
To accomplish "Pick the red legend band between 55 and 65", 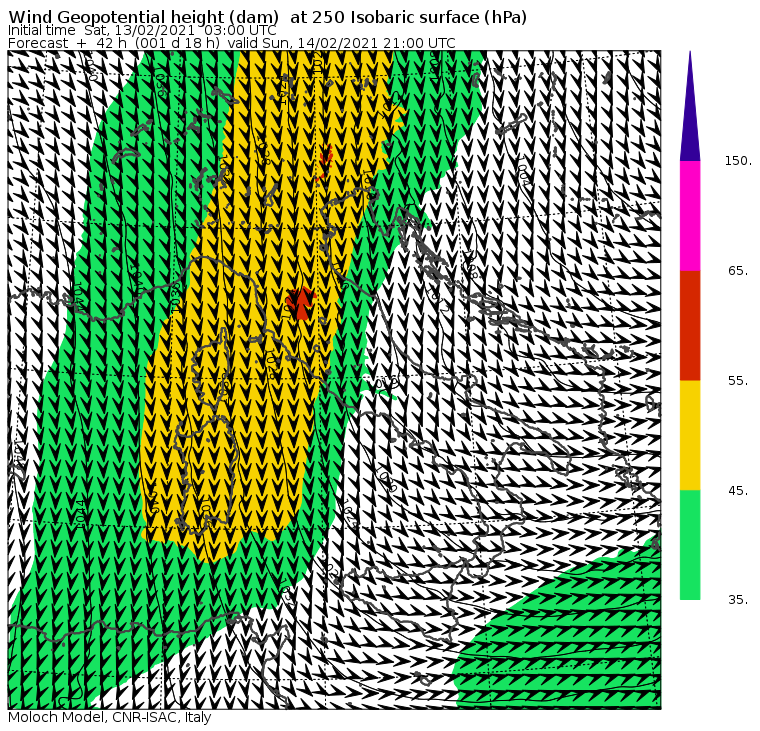I will (x=690, y=325).
